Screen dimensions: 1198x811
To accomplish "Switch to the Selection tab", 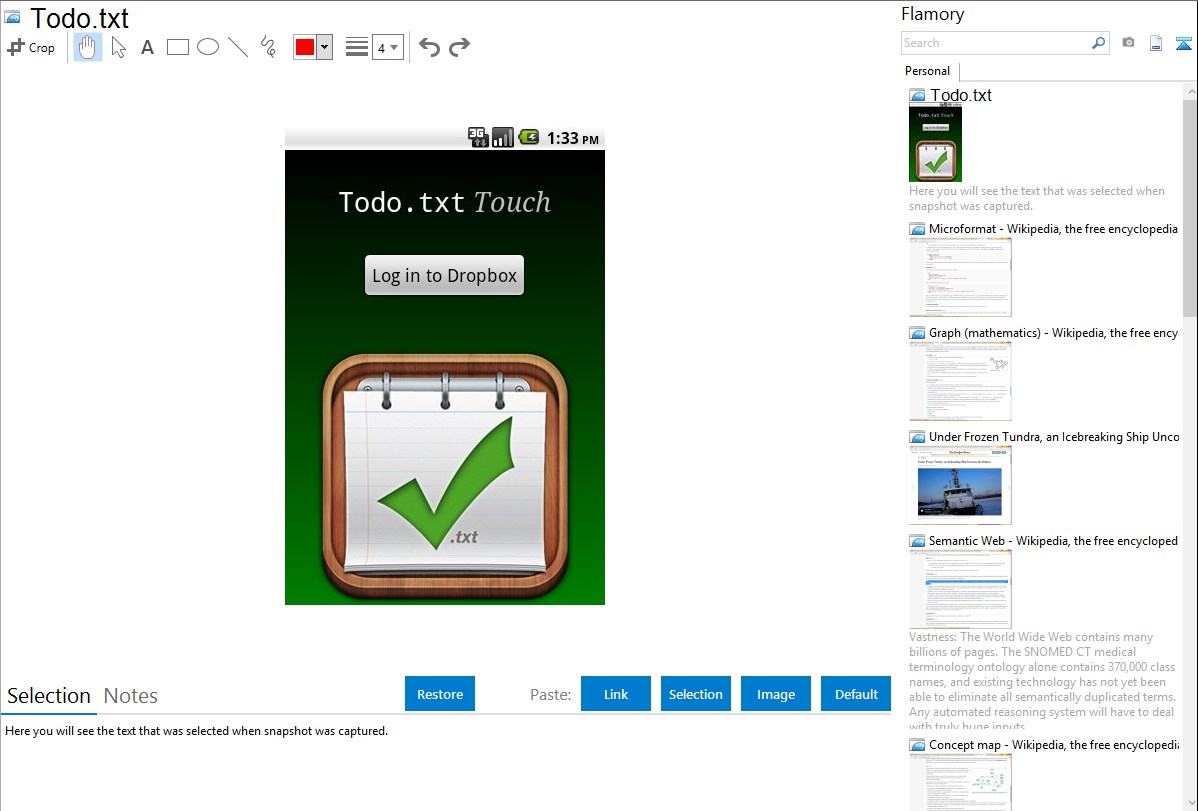I will click(49, 696).
